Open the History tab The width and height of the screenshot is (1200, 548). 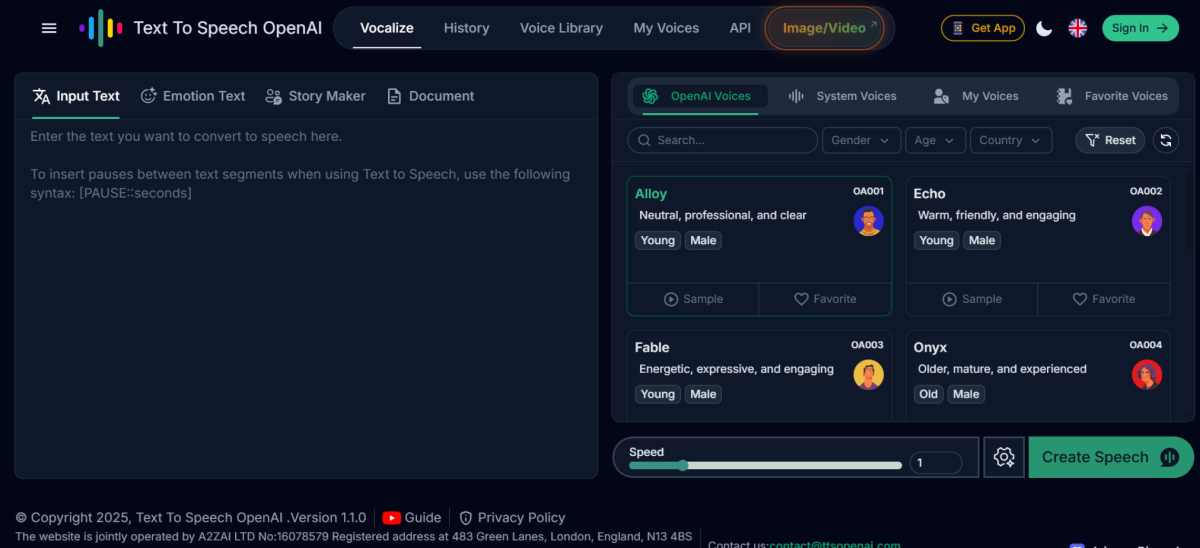(466, 28)
